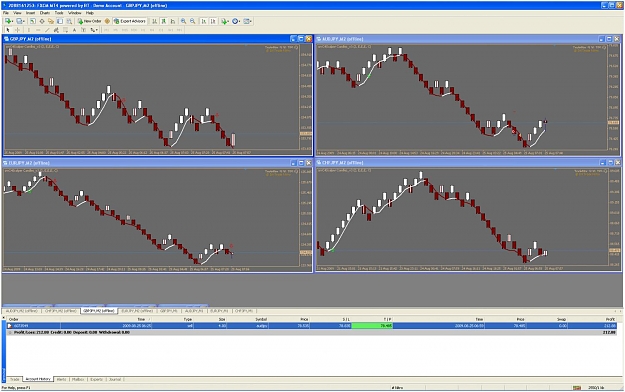Launch MetaEditor from the toolbar icon
625x392 pixels.
pos(107,21)
